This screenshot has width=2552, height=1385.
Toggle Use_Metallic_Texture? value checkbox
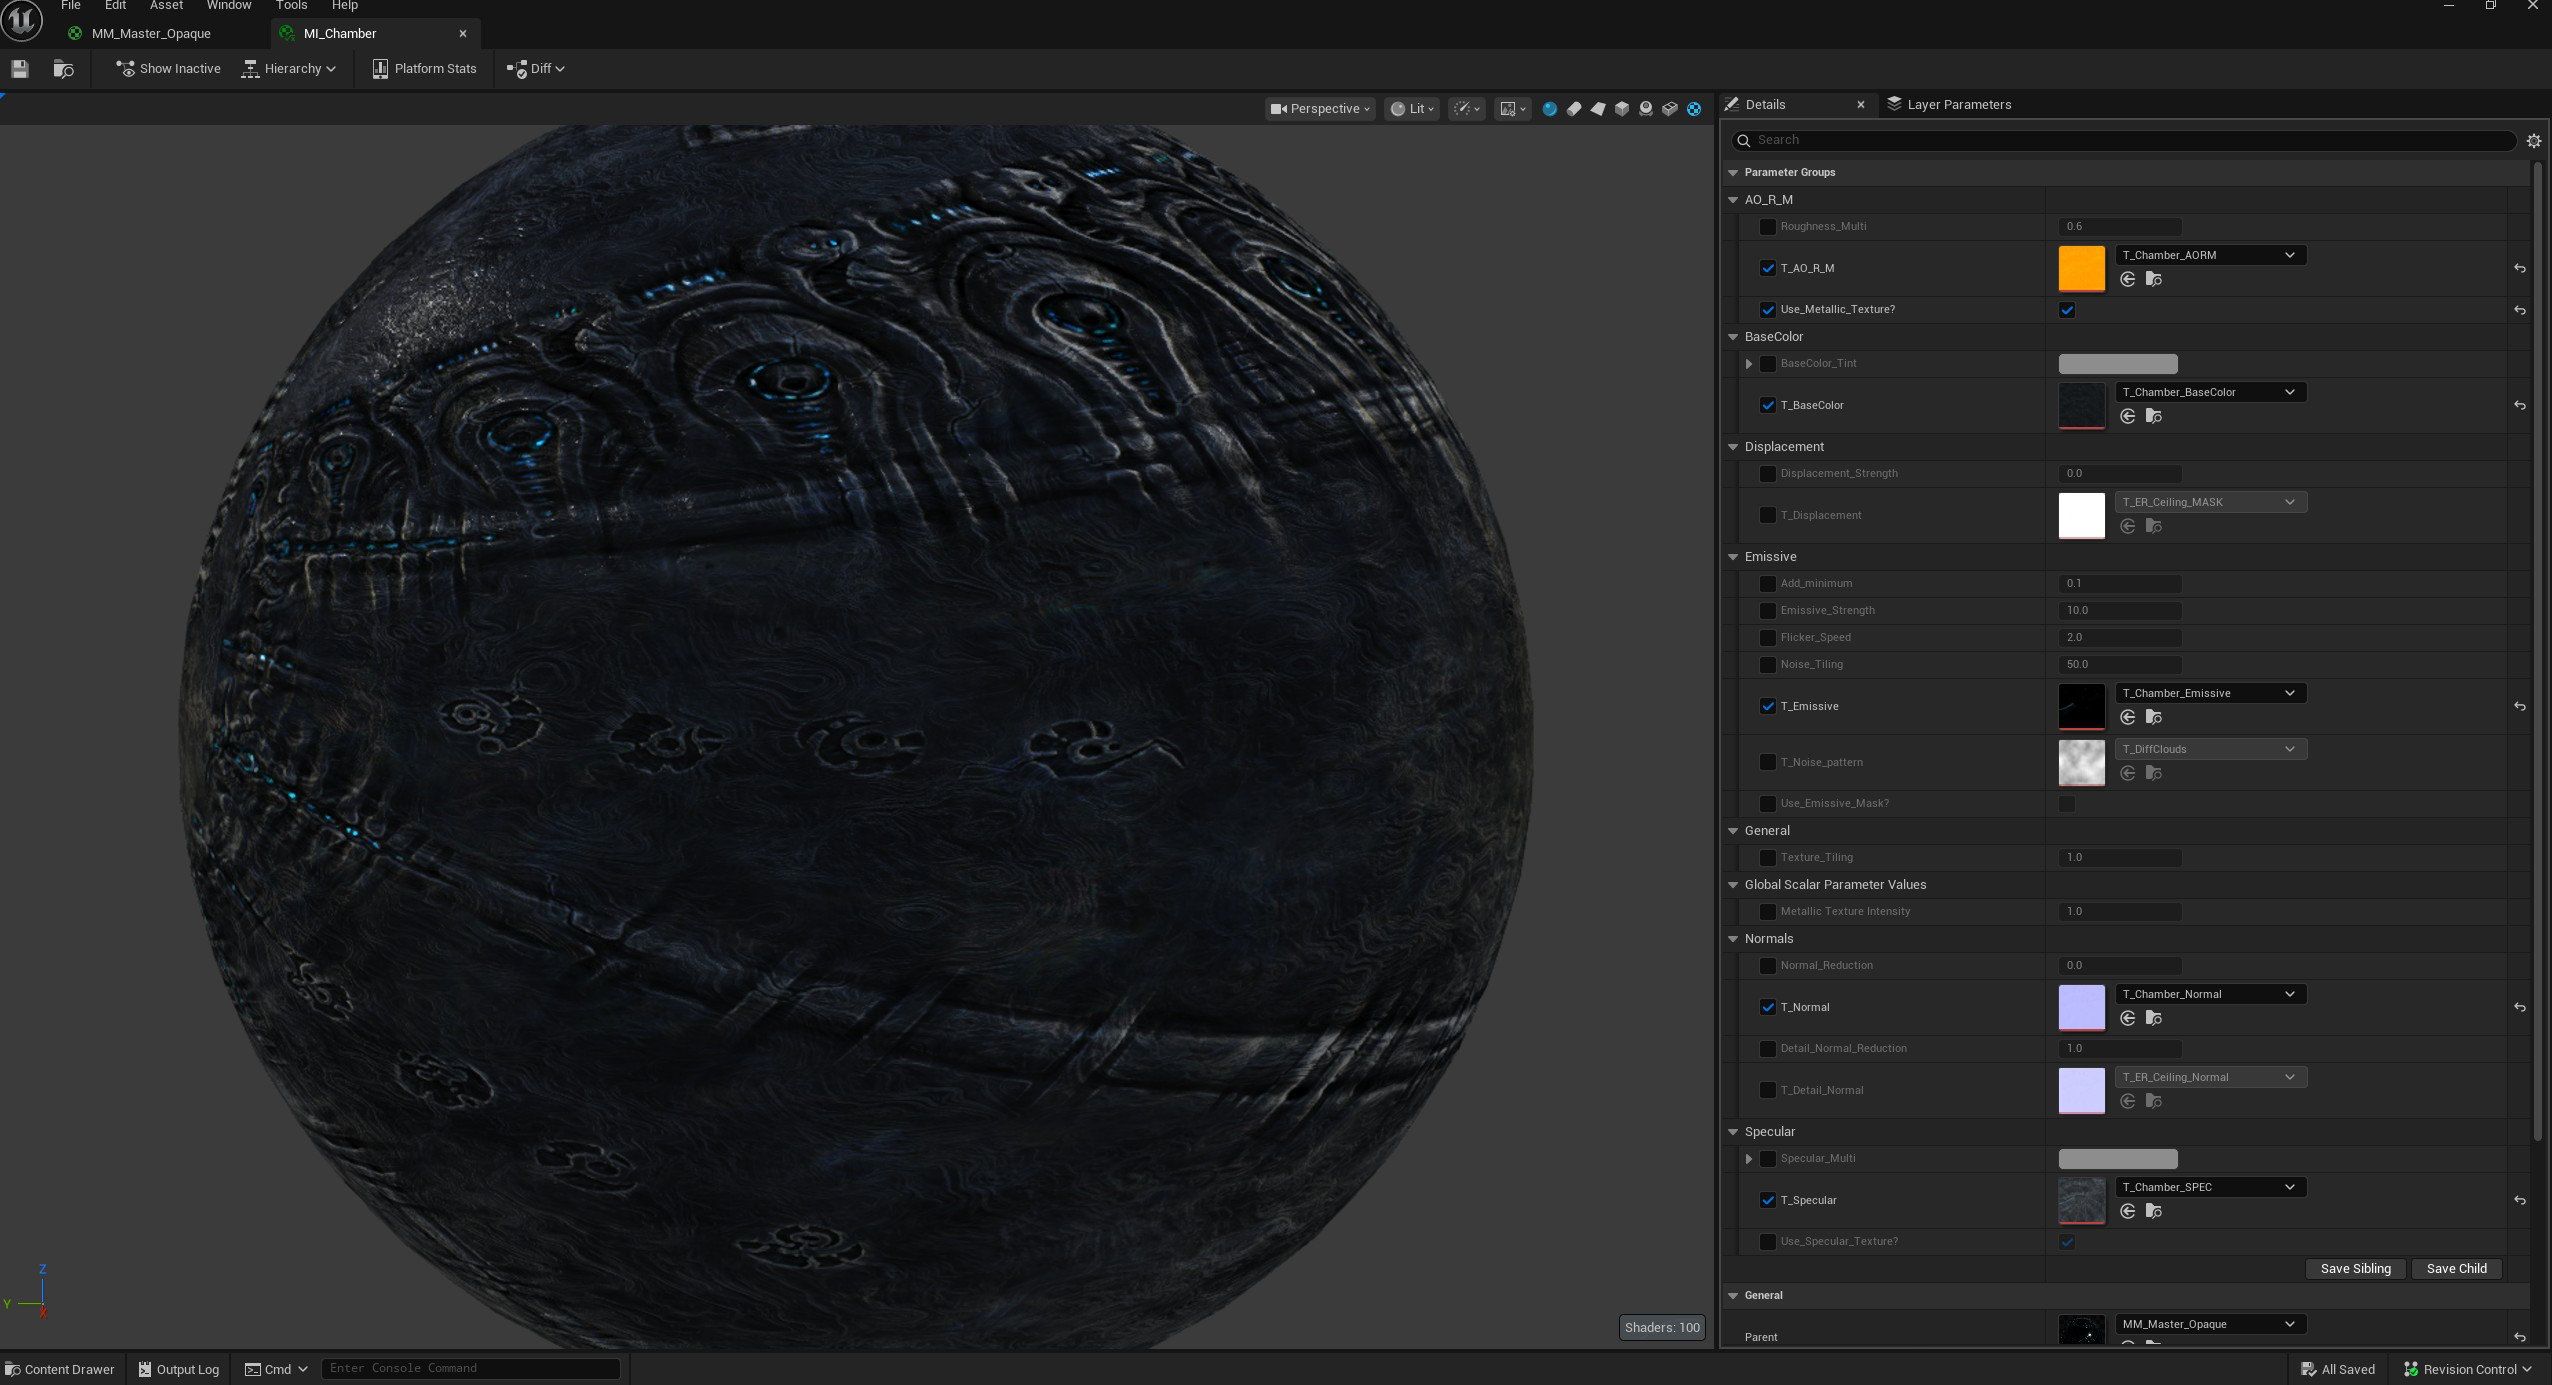coord(2066,310)
